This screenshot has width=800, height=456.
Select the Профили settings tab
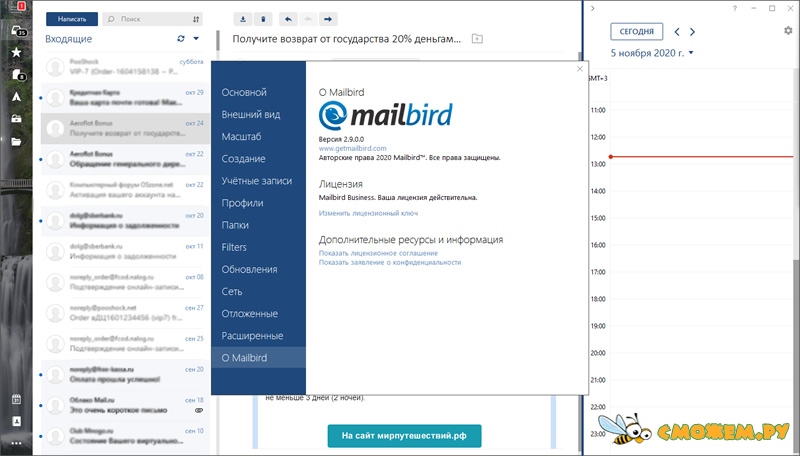point(258,203)
